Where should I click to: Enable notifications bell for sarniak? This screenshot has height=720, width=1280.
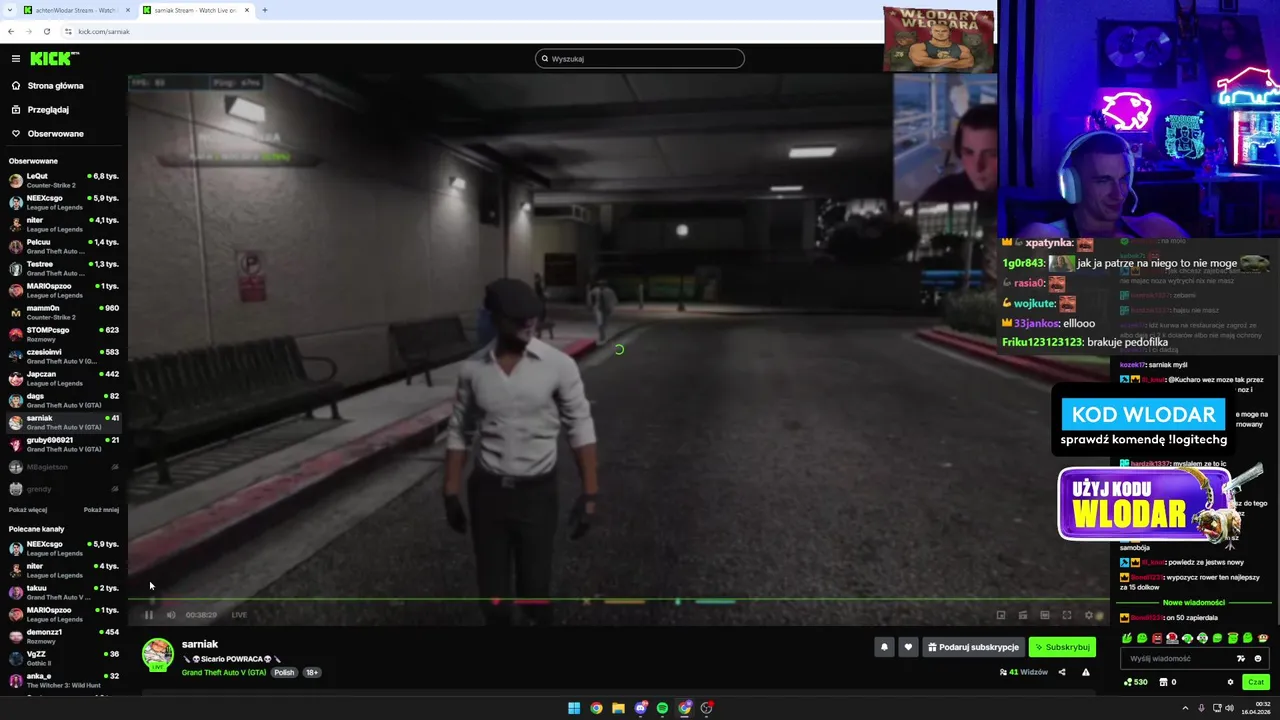(x=884, y=647)
